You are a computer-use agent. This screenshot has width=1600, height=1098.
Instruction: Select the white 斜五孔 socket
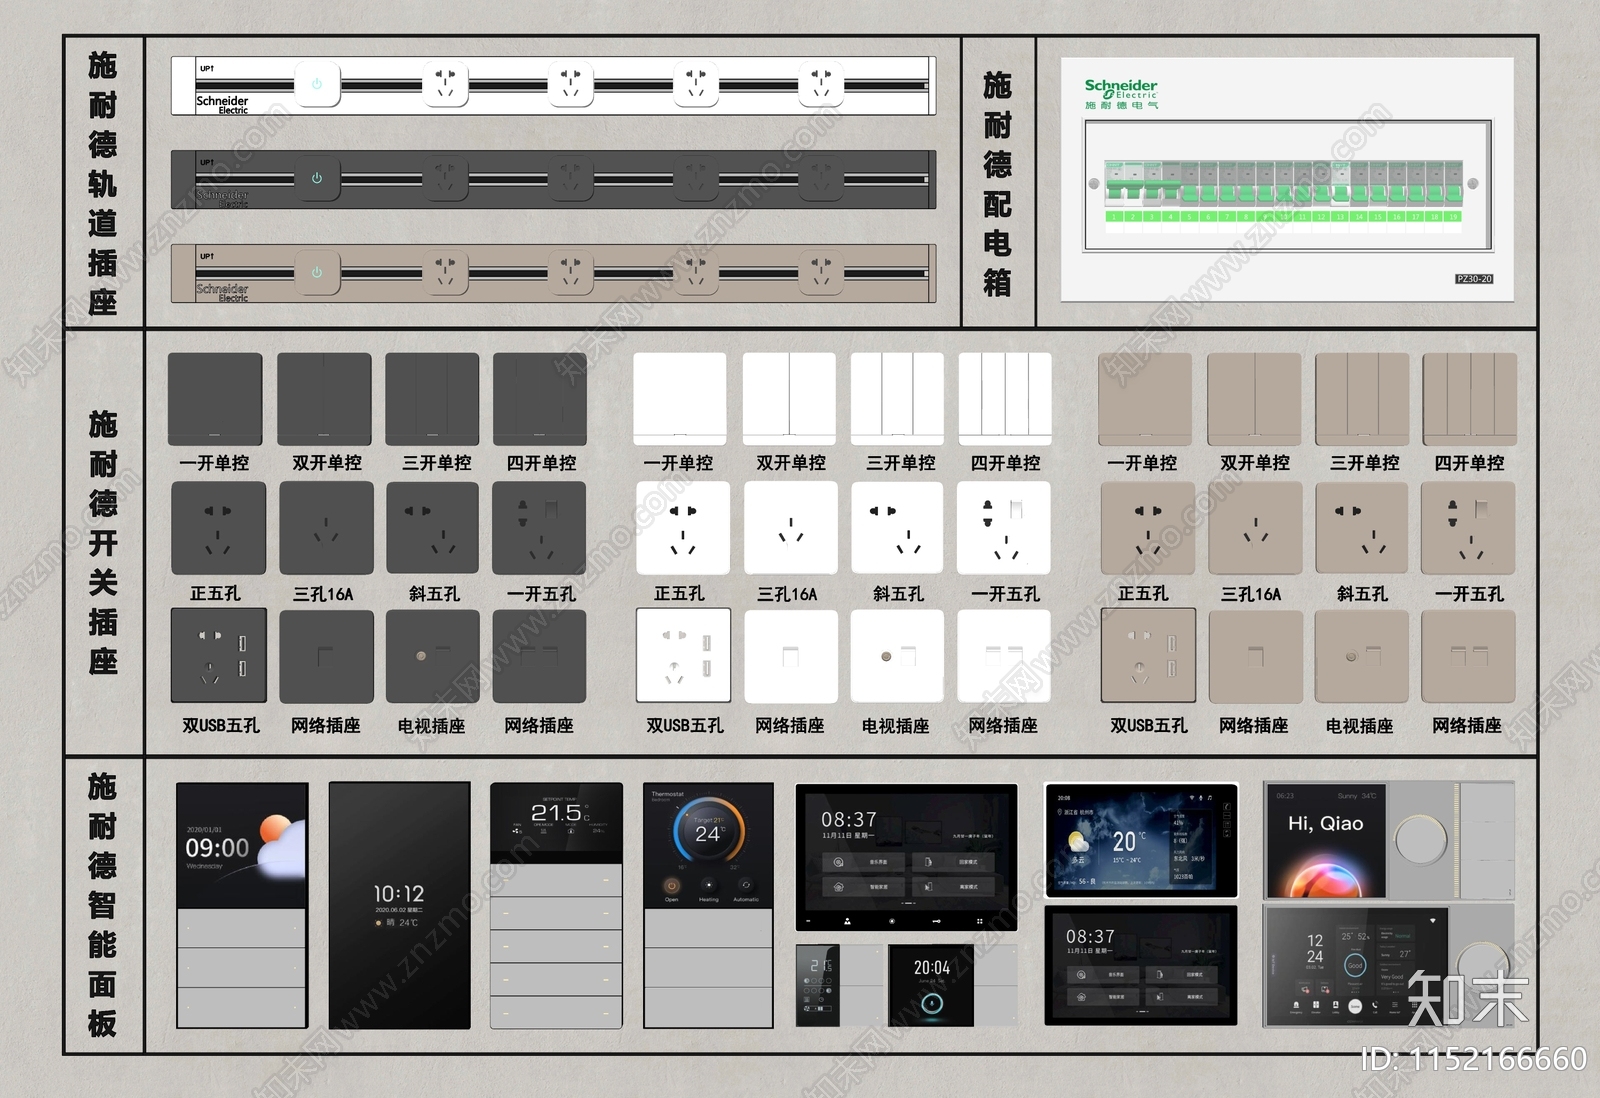[897, 528]
